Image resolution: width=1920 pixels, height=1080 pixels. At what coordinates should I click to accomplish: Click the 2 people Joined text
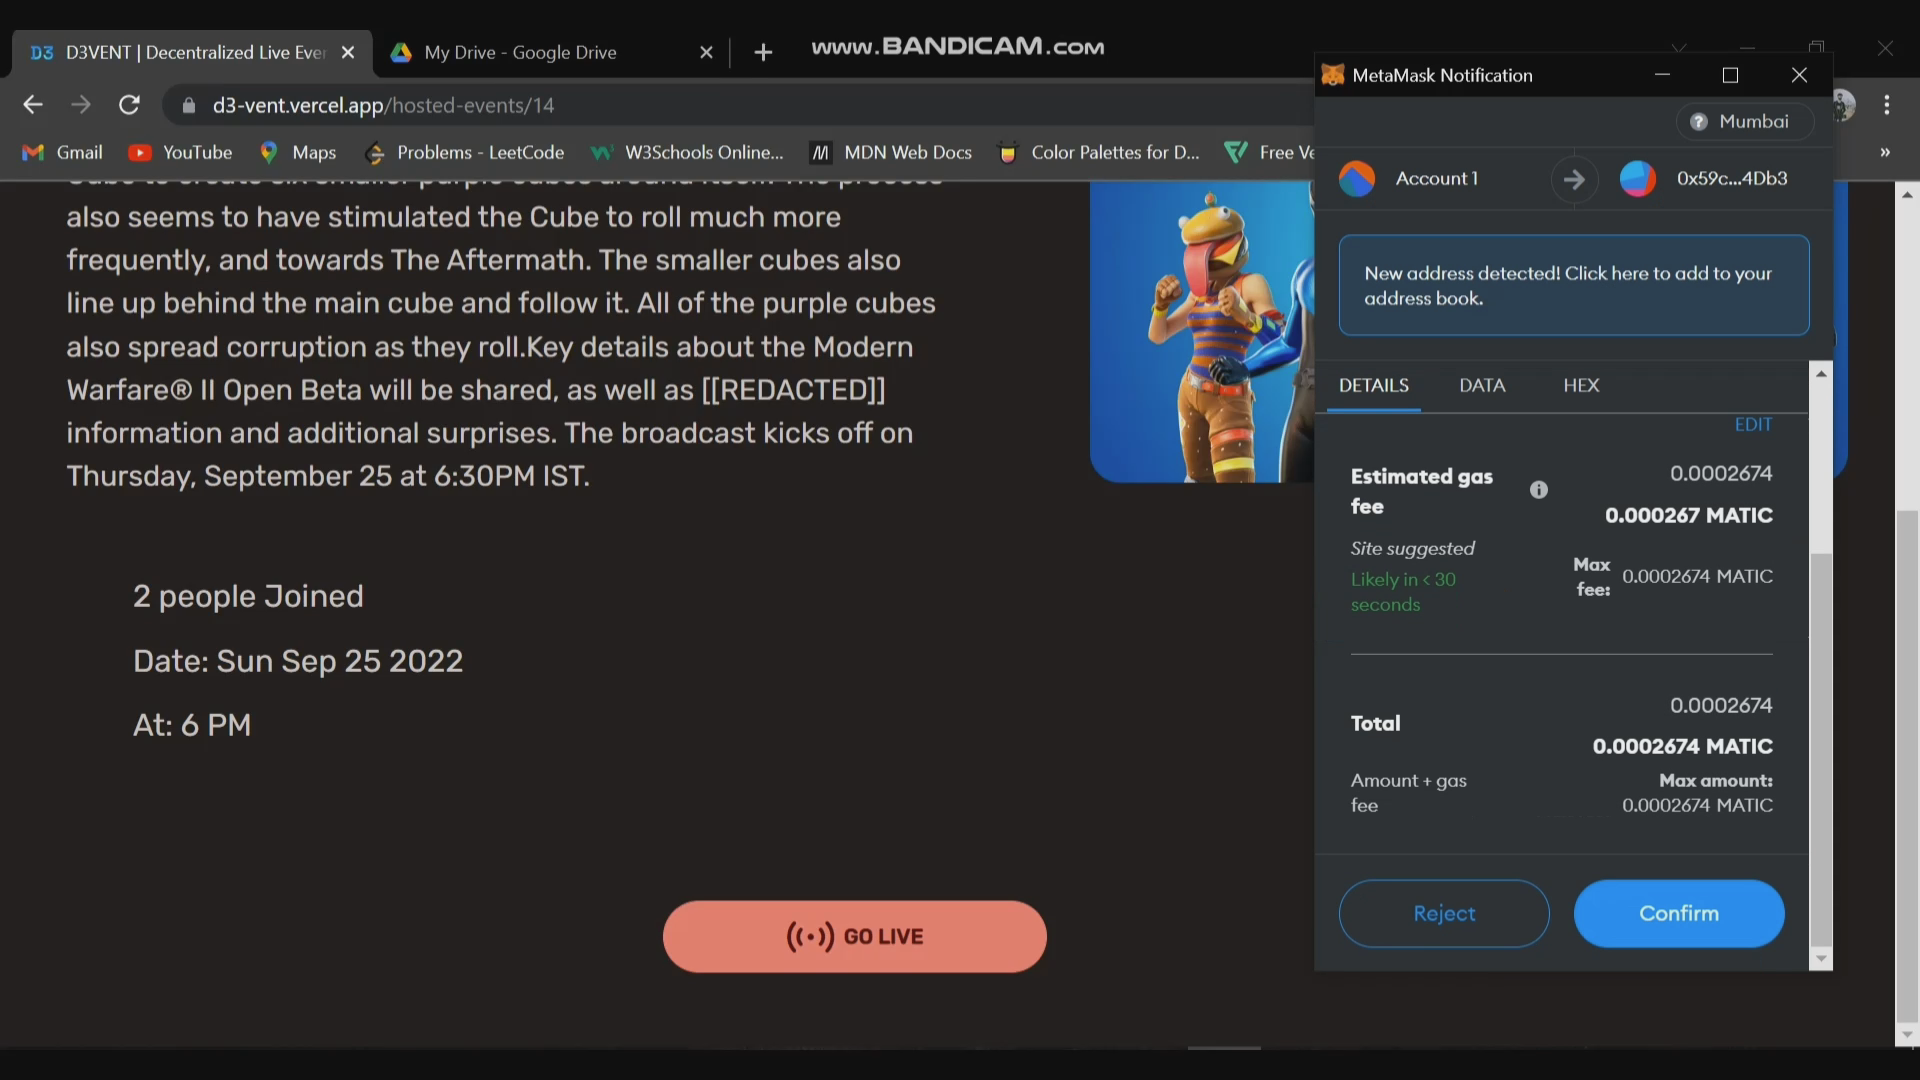(248, 596)
